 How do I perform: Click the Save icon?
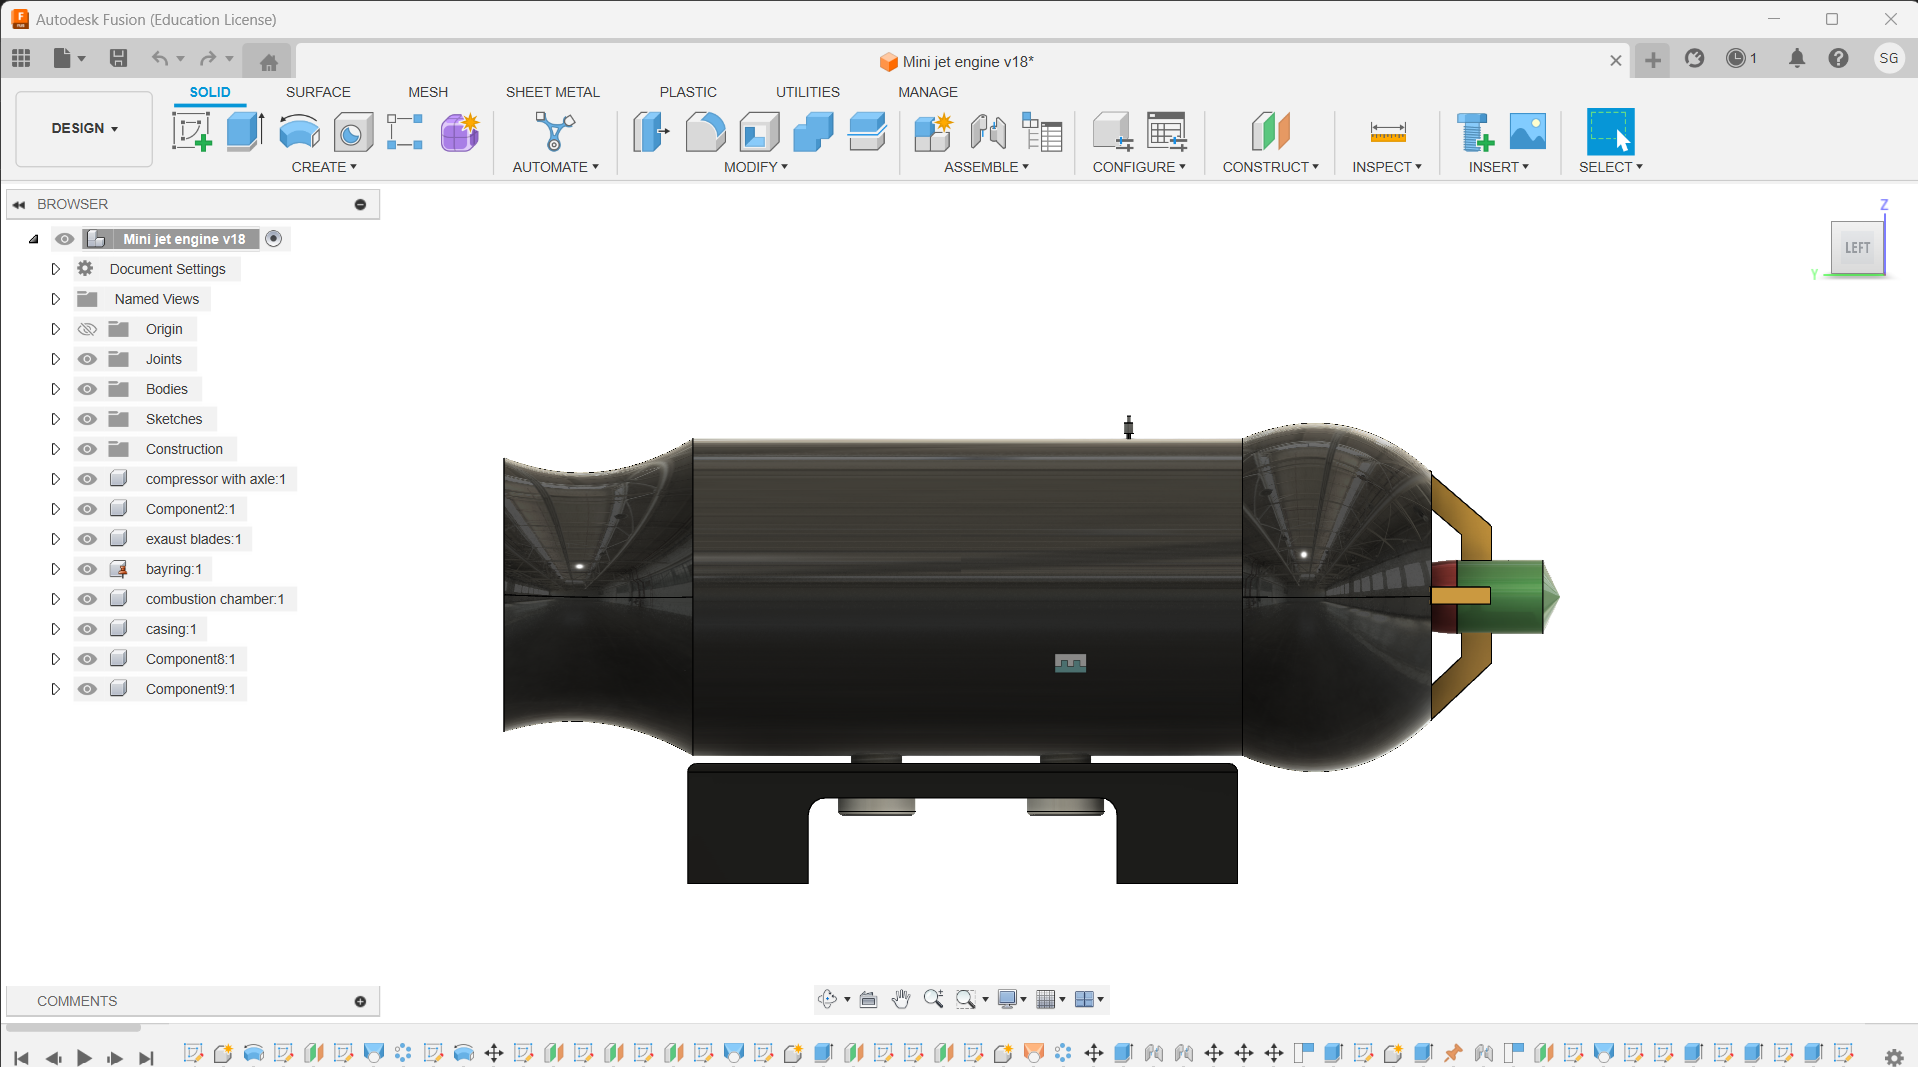coord(118,58)
